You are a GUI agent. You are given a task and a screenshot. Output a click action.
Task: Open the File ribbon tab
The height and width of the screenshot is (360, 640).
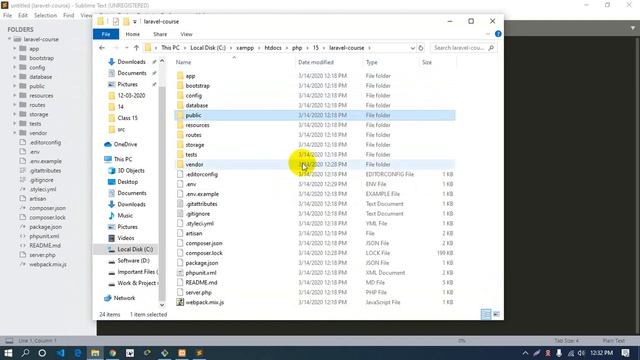point(106,34)
